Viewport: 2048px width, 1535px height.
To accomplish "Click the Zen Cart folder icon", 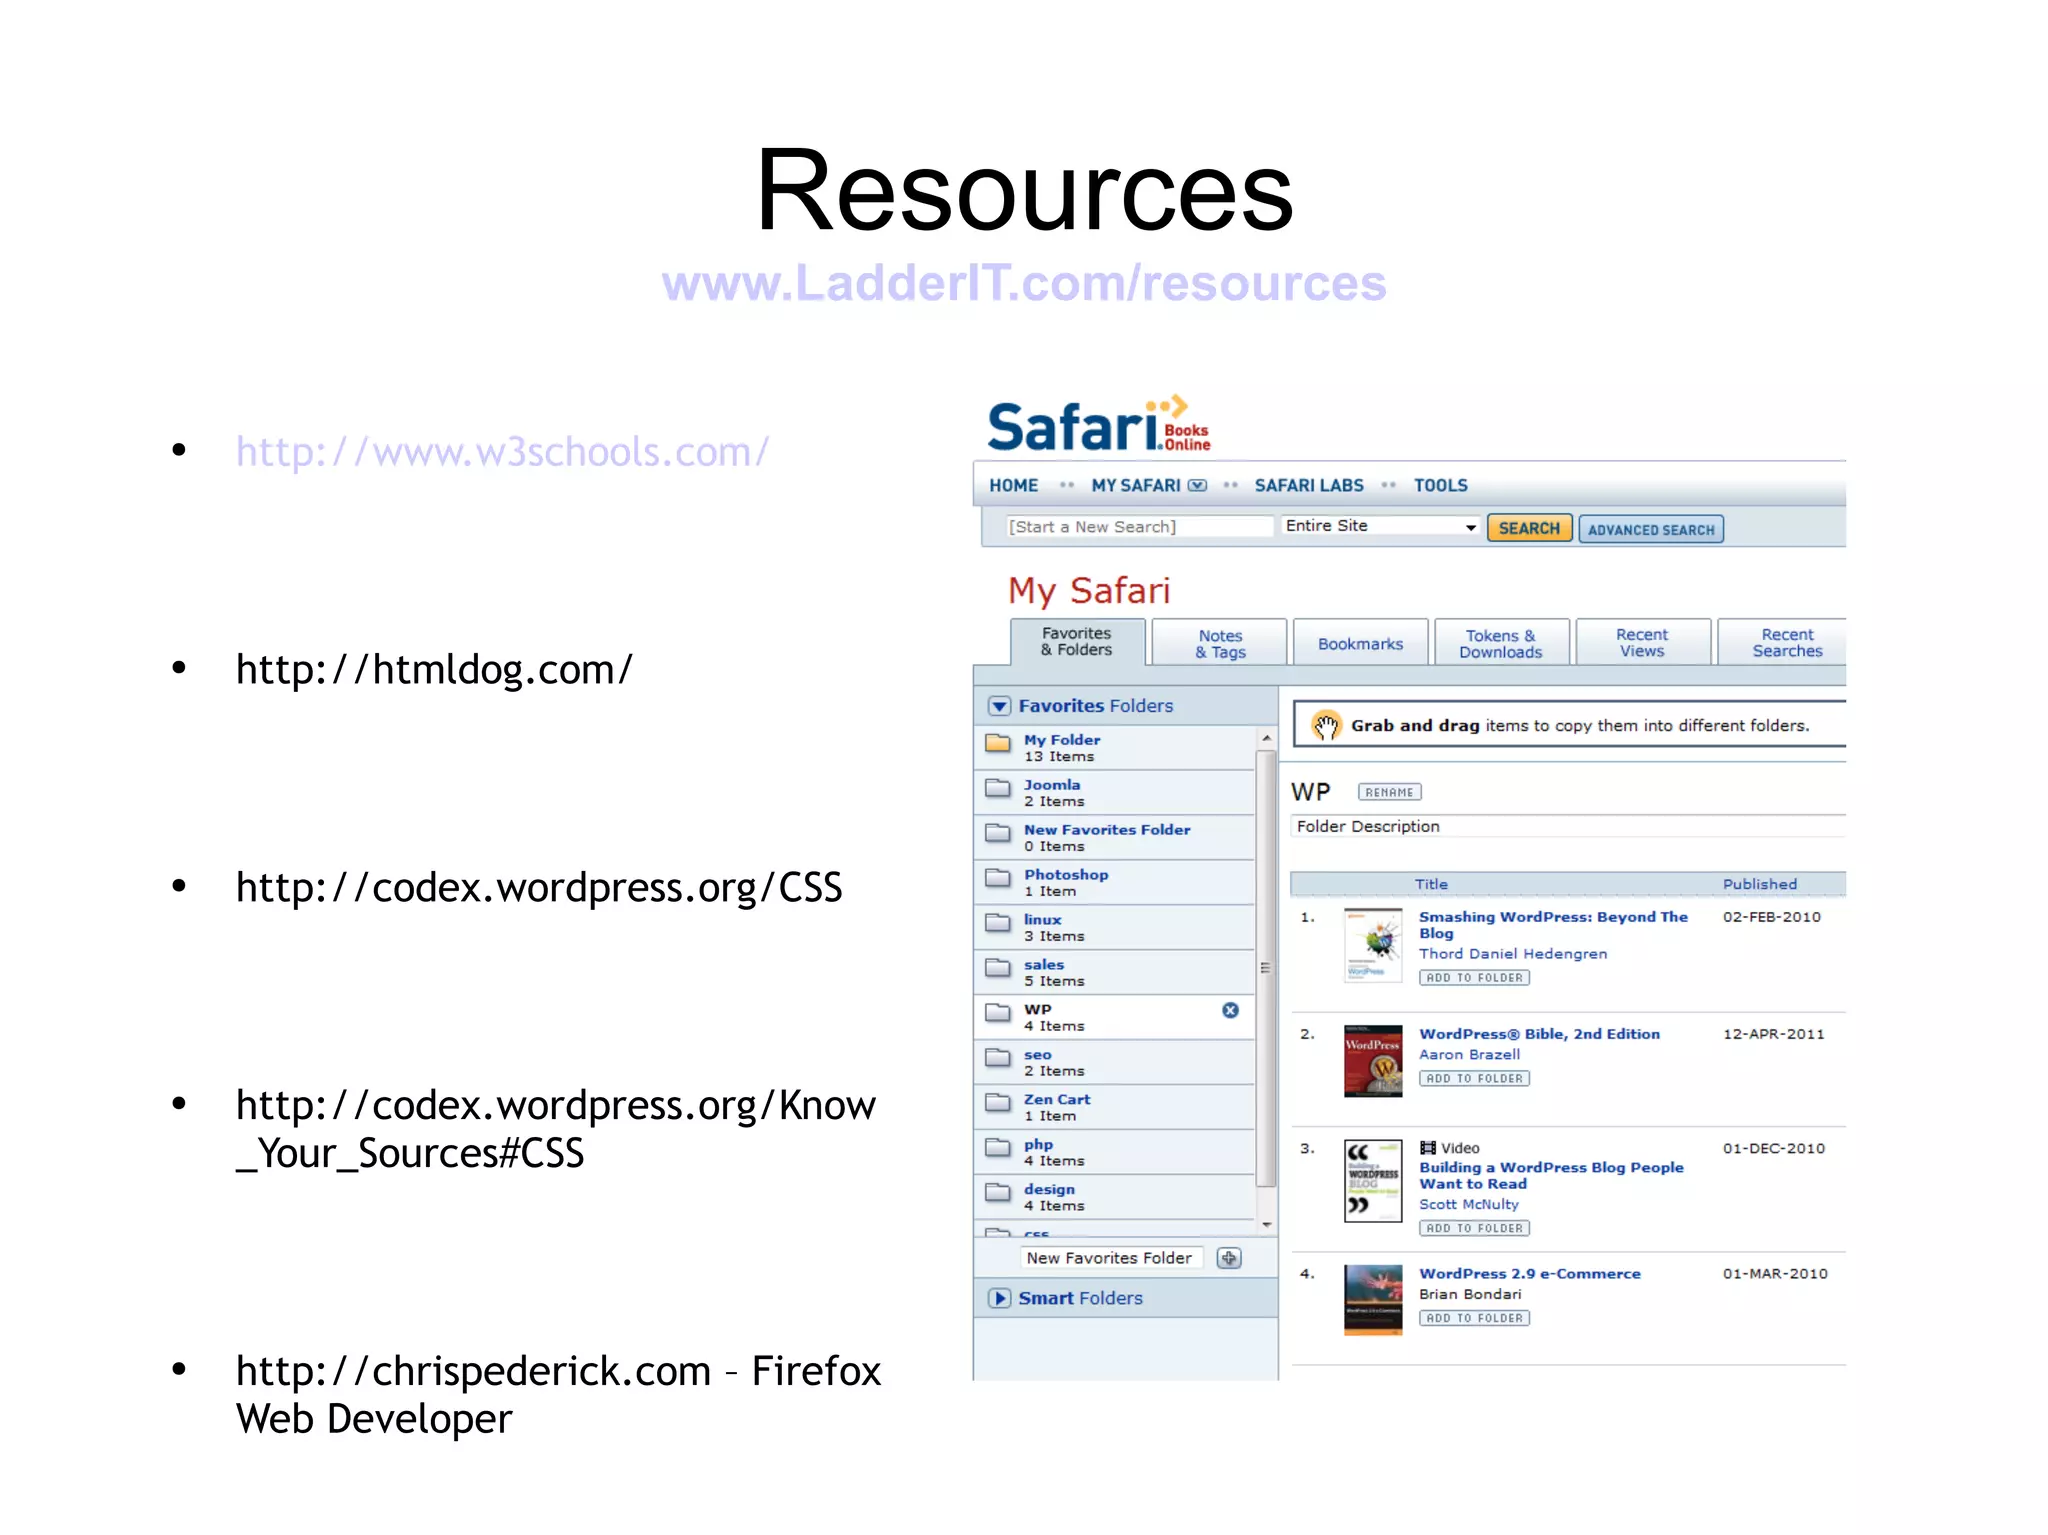I will tap(997, 1103).
